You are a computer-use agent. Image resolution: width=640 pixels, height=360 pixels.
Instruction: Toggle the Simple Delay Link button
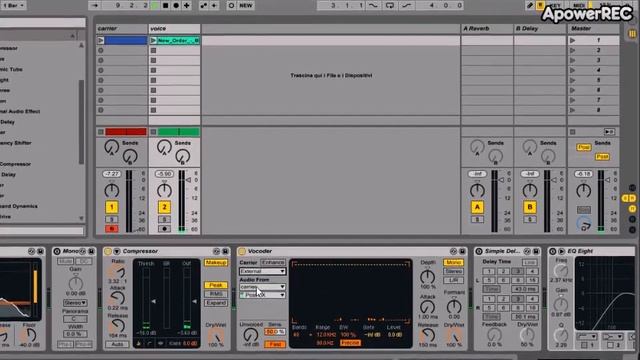pos(529,262)
